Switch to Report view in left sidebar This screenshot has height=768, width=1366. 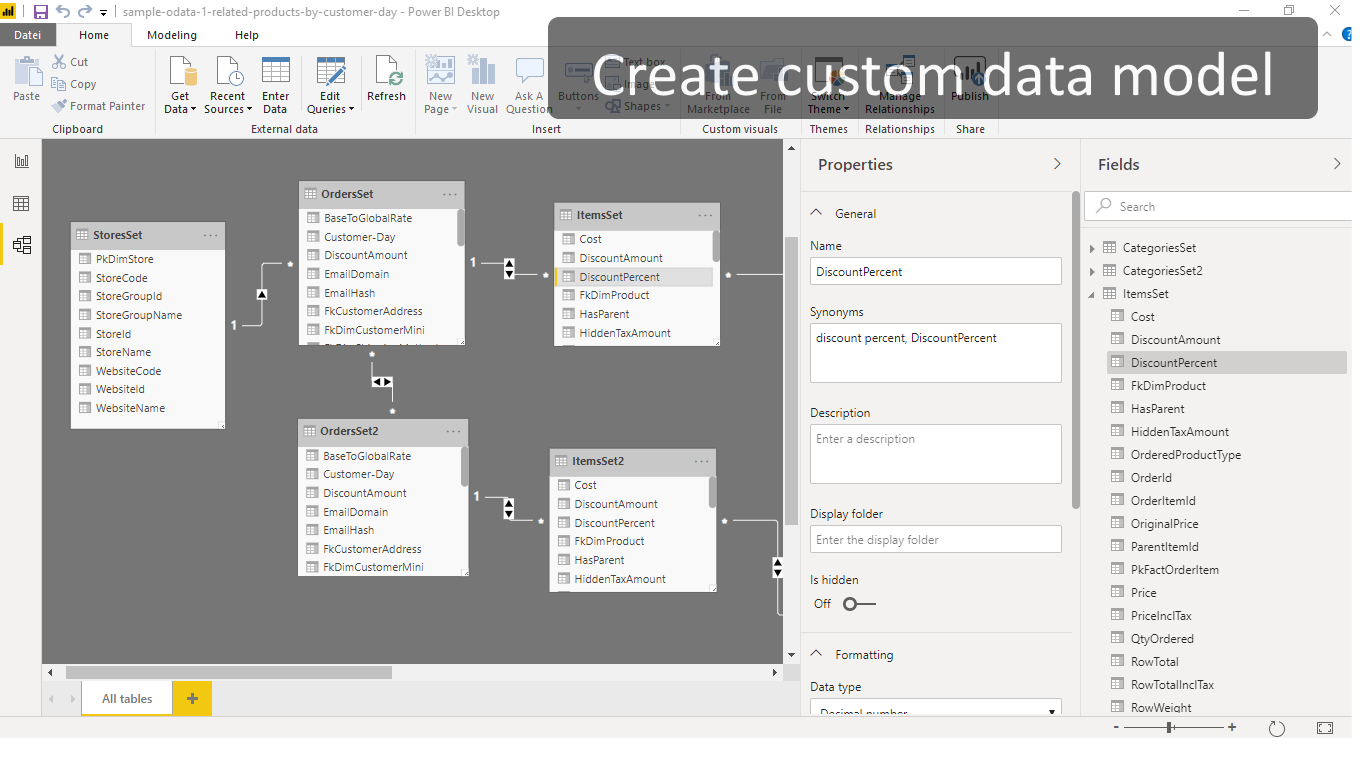(21, 160)
